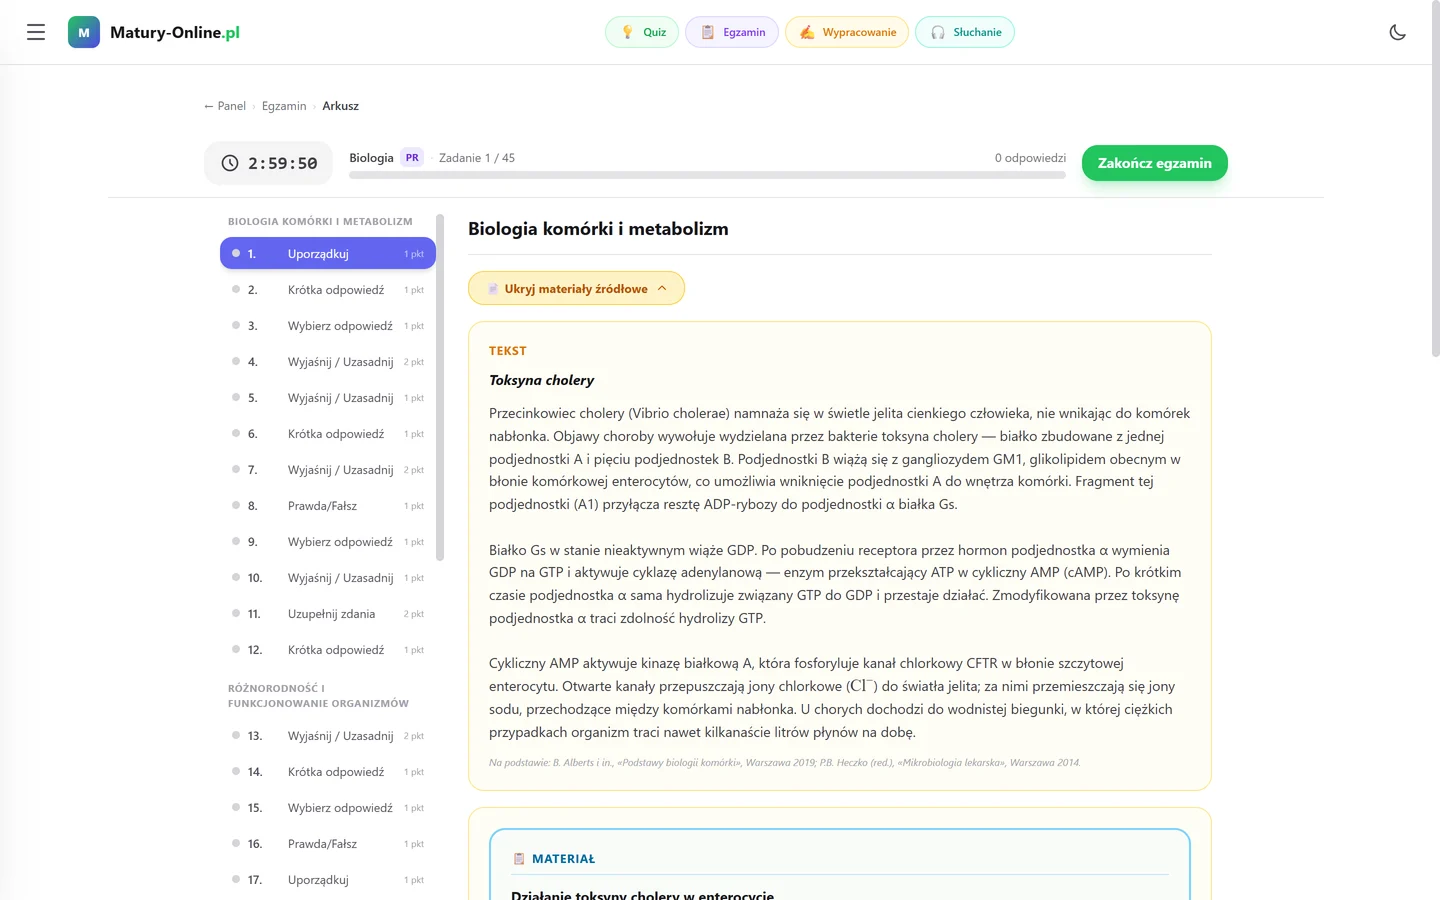This screenshot has height=900, width=1440.
Task: Select task 3 Wybierz odpowiedź
Action: coord(328,326)
